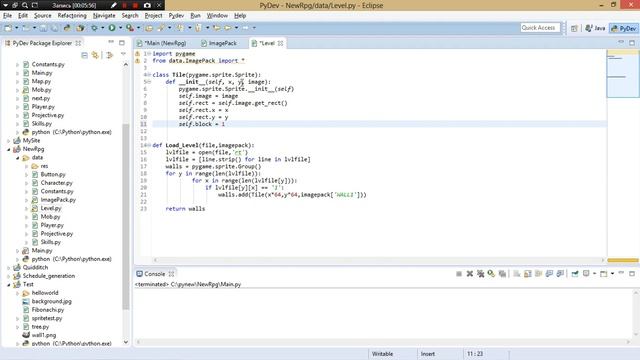Open the Refactoring menu

72,16
